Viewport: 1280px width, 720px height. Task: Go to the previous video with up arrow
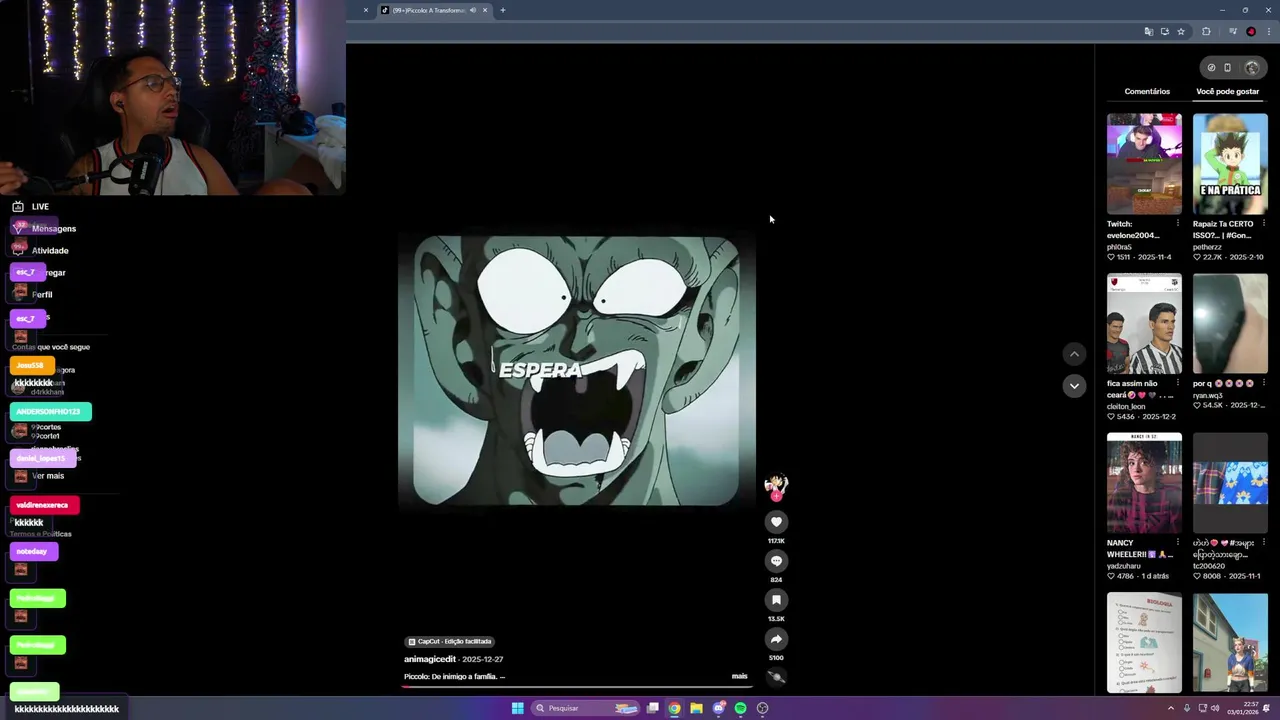tap(1074, 354)
